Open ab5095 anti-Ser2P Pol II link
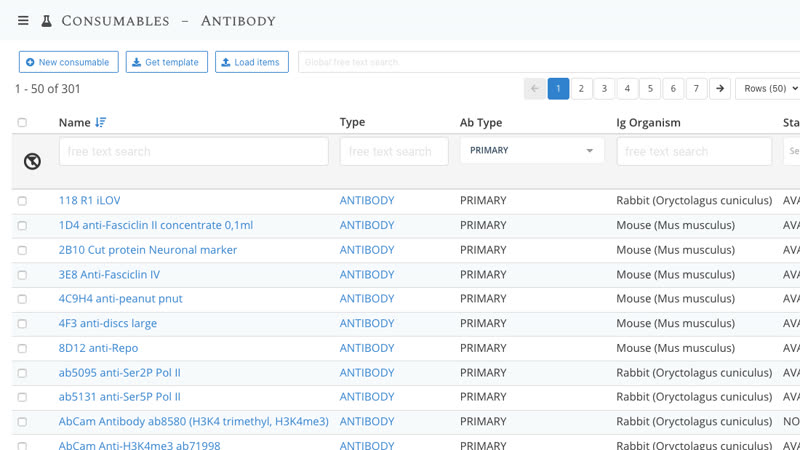800x450 pixels. (x=119, y=372)
